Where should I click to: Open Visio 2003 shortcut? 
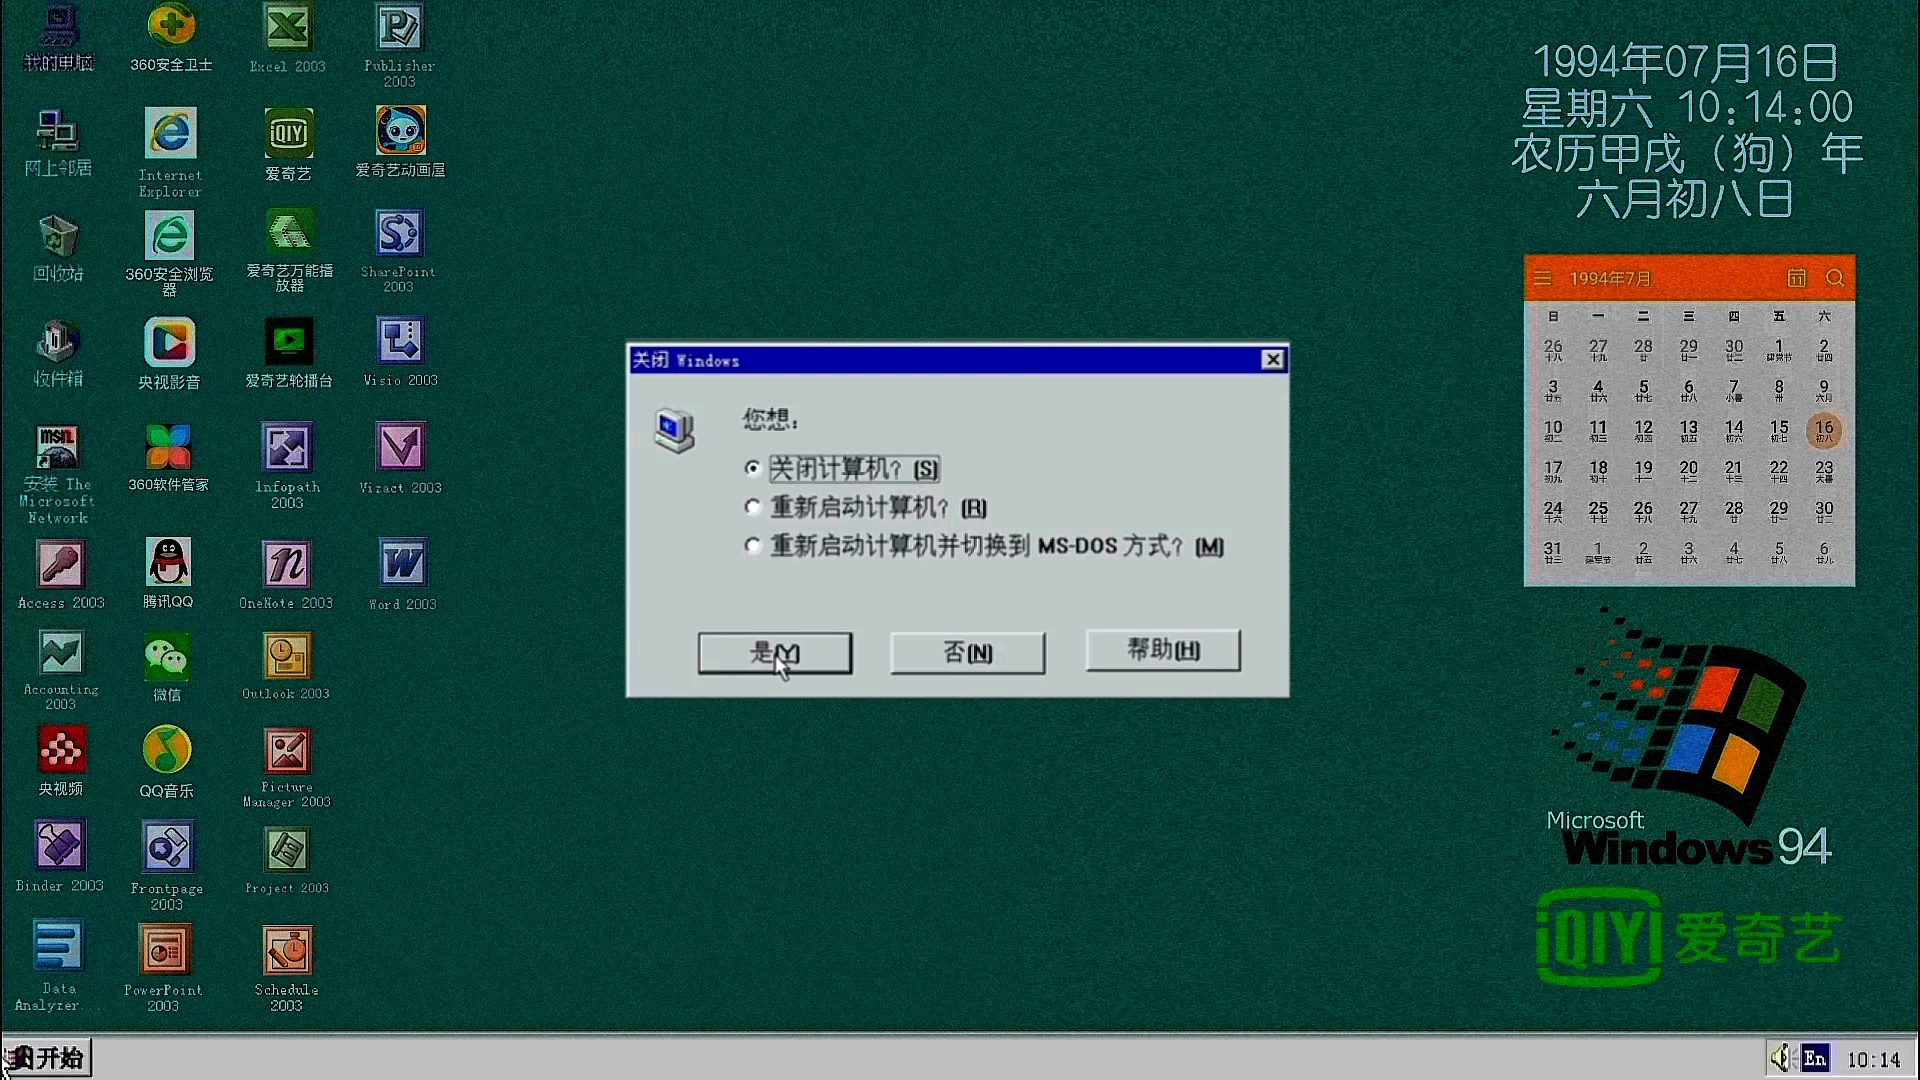(400, 352)
